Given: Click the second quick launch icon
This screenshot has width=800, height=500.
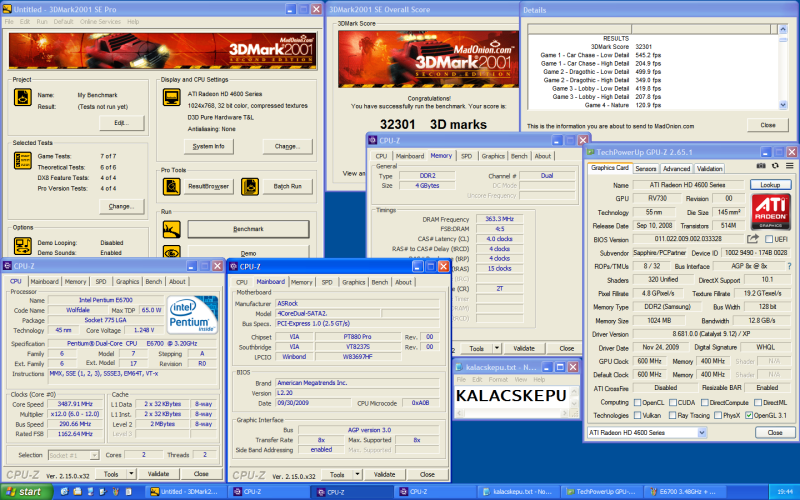Looking at the screenshot, I should (77, 492).
